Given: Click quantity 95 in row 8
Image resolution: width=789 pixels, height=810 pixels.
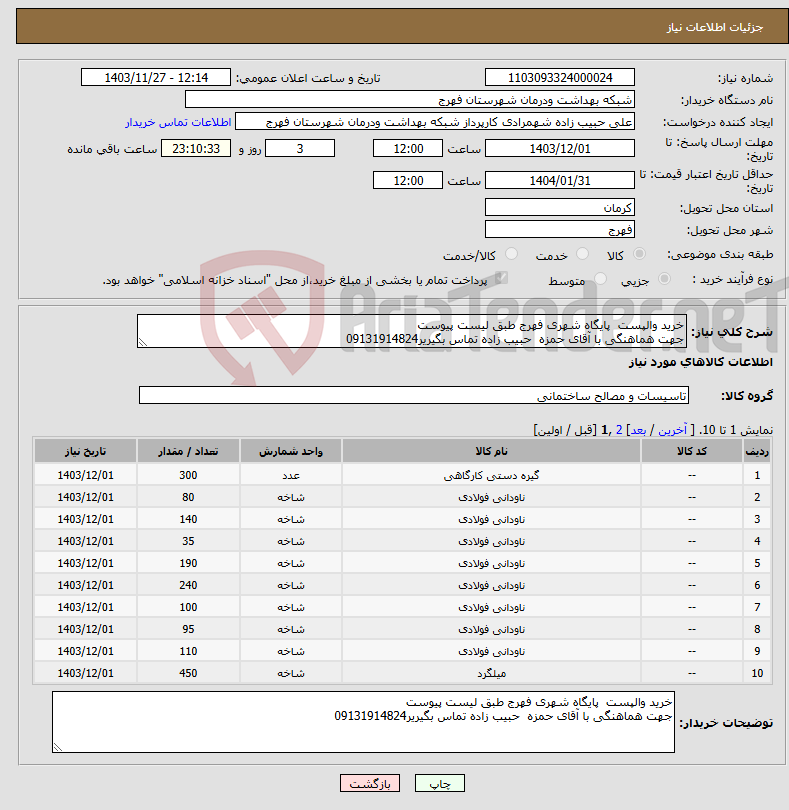Looking at the screenshot, I should 188,629.
